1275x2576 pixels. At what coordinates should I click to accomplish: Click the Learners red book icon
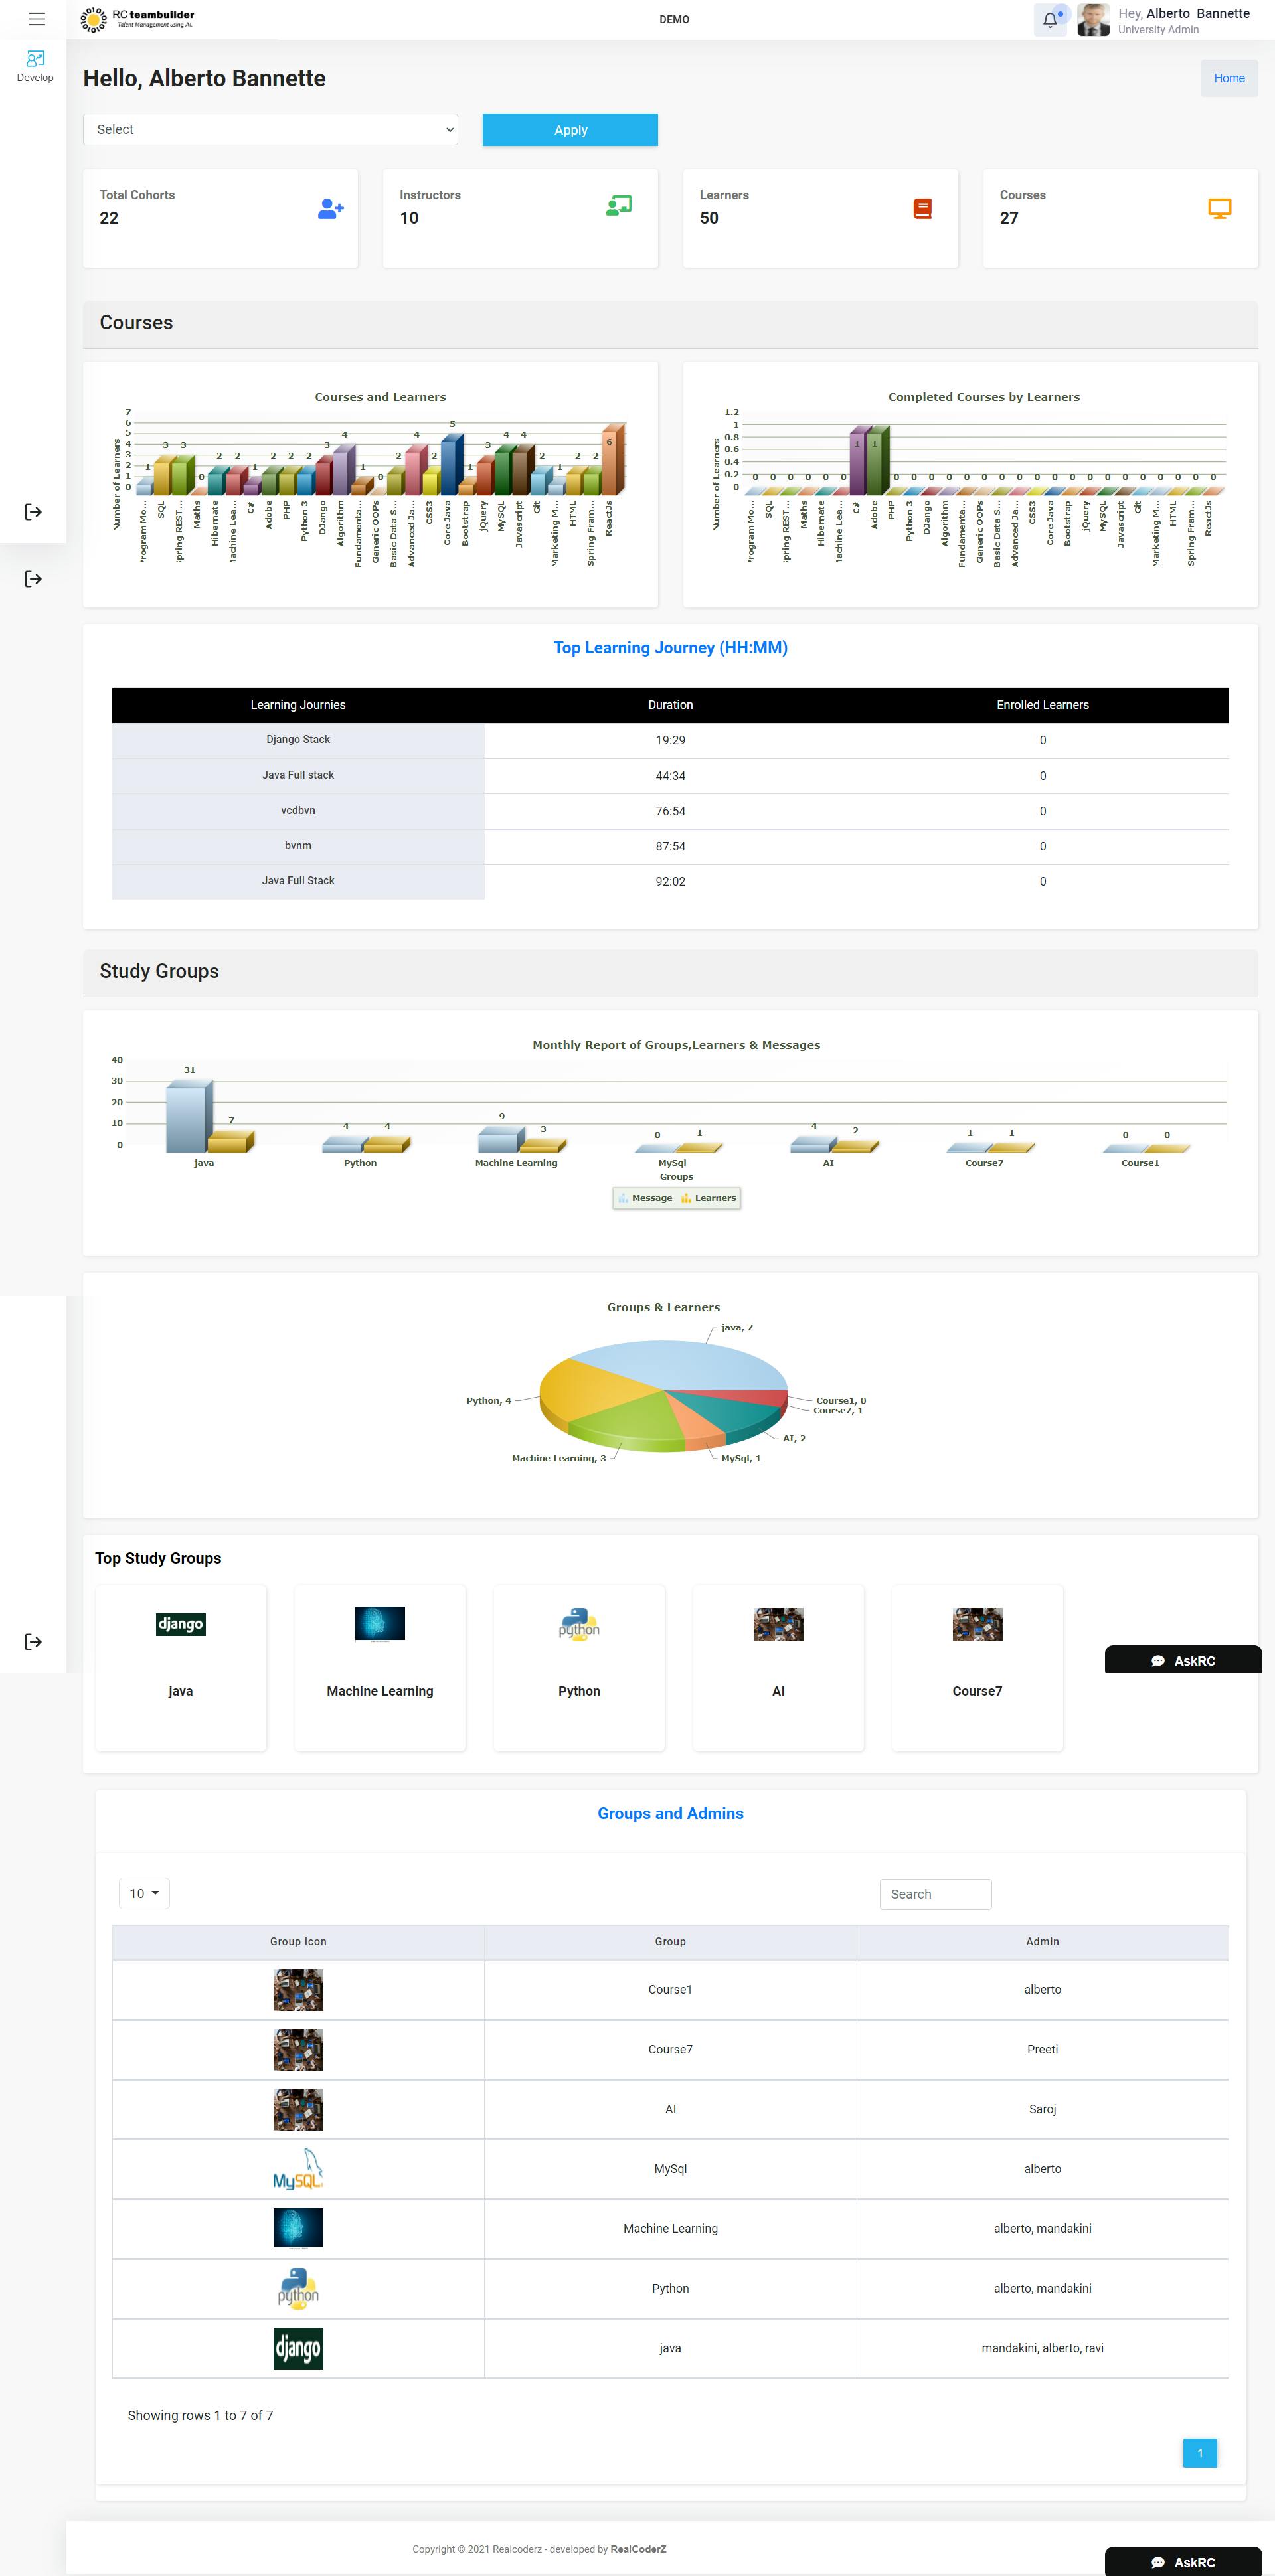(x=922, y=208)
